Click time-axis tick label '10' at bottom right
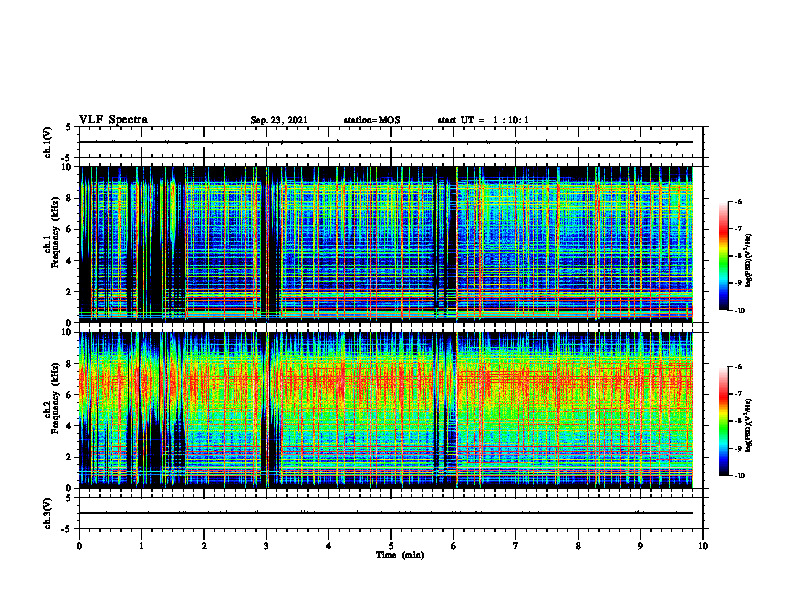Viewport: 792px width, 612px height. click(703, 546)
